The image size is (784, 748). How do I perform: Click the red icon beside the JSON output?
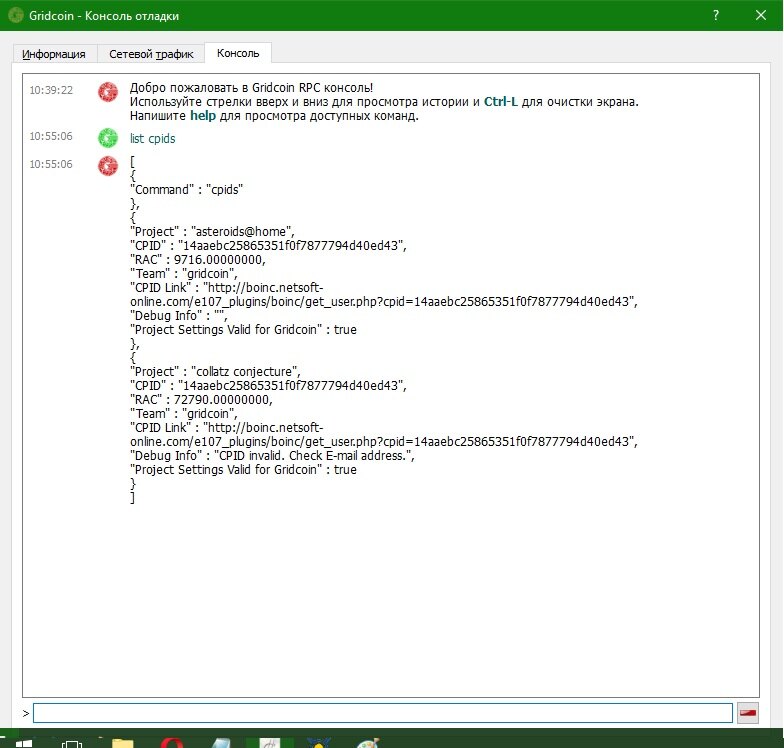(108, 165)
